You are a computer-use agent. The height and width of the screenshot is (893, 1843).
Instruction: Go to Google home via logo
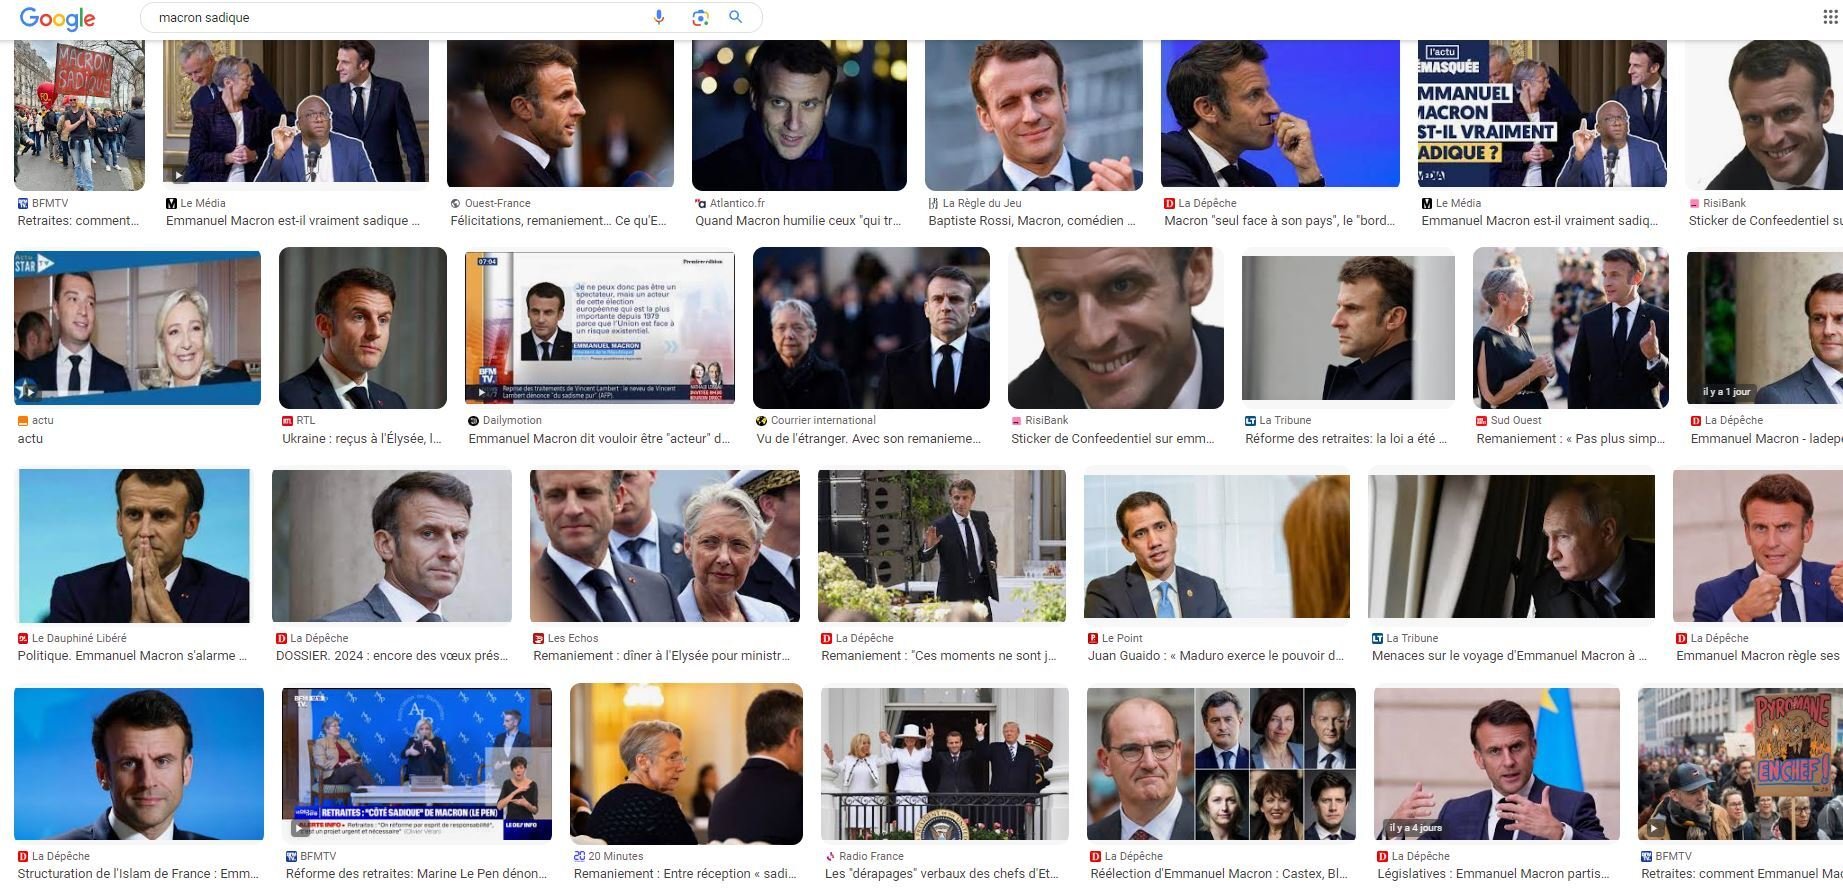coord(57,18)
